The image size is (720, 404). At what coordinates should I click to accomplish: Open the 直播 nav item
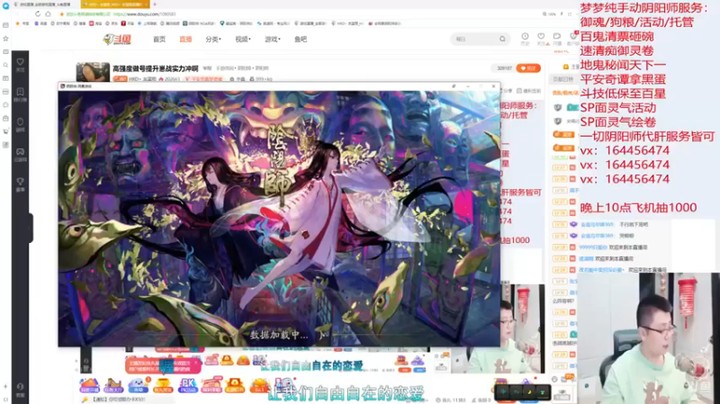(x=186, y=39)
